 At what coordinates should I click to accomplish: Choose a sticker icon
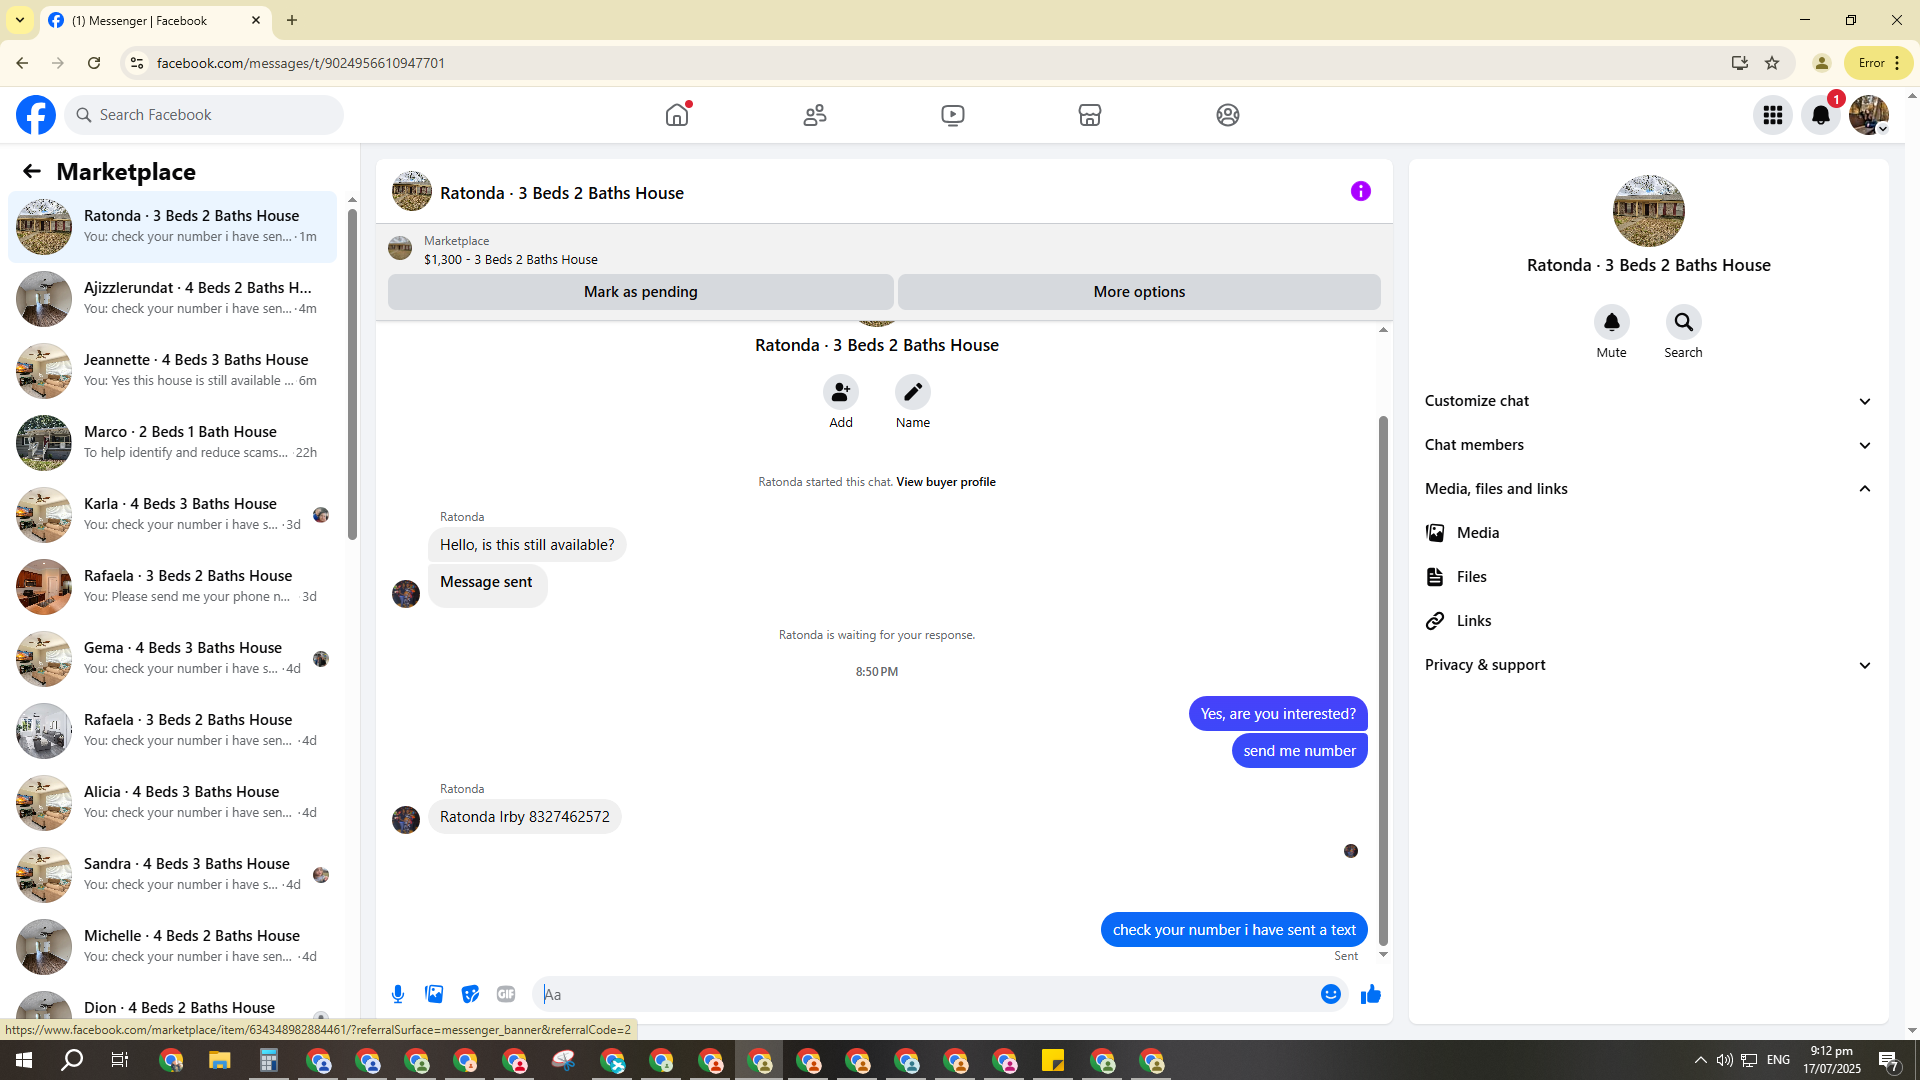(x=470, y=994)
